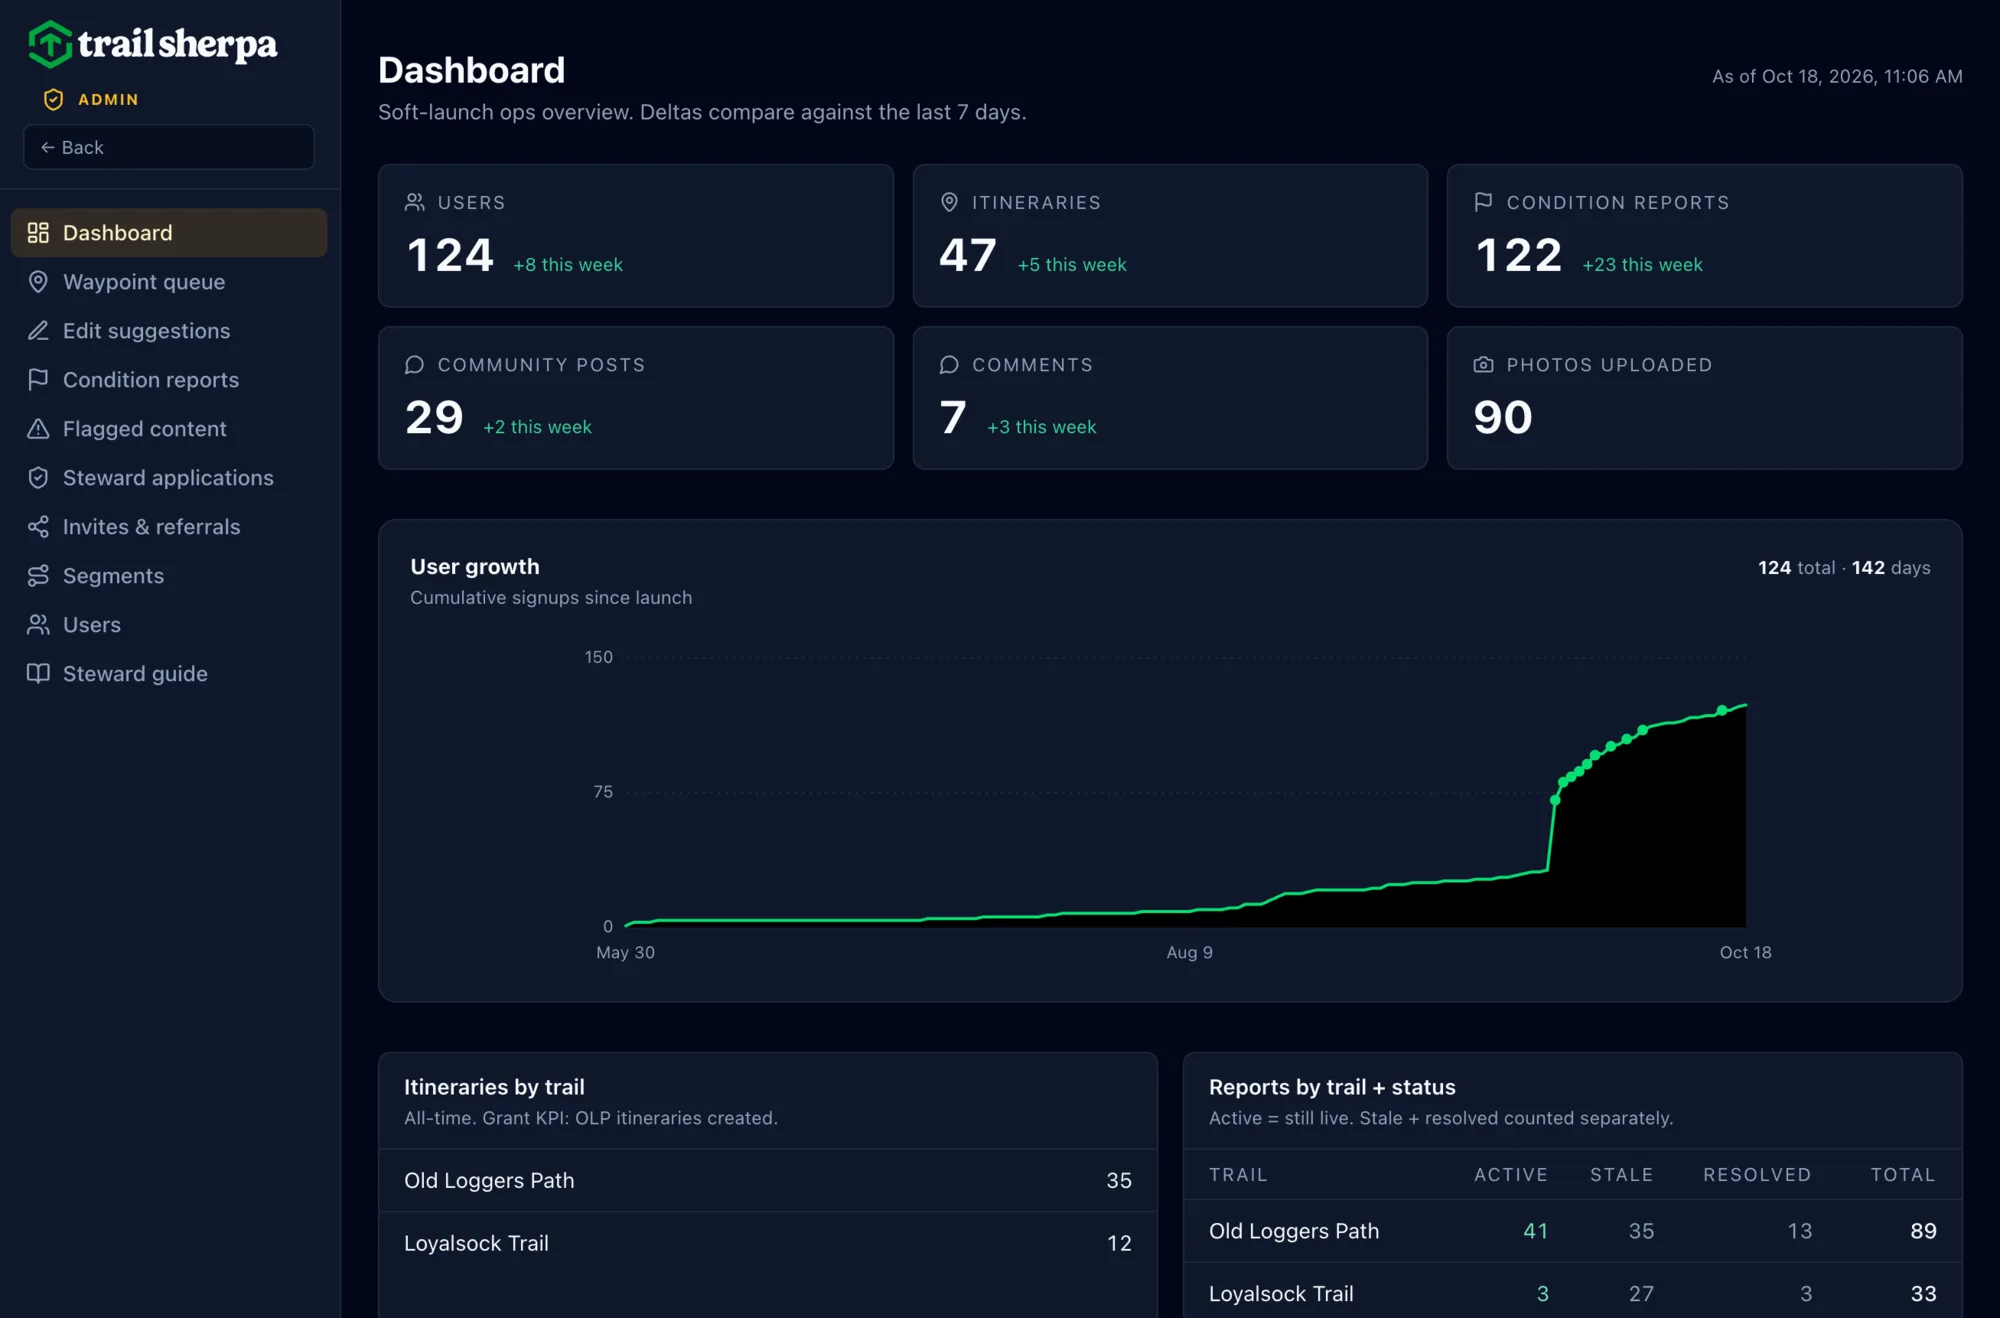Select Loyalsock Trail row in Itineraries by trail
Image resolution: width=2000 pixels, height=1318 pixels.
[x=768, y=1243]
